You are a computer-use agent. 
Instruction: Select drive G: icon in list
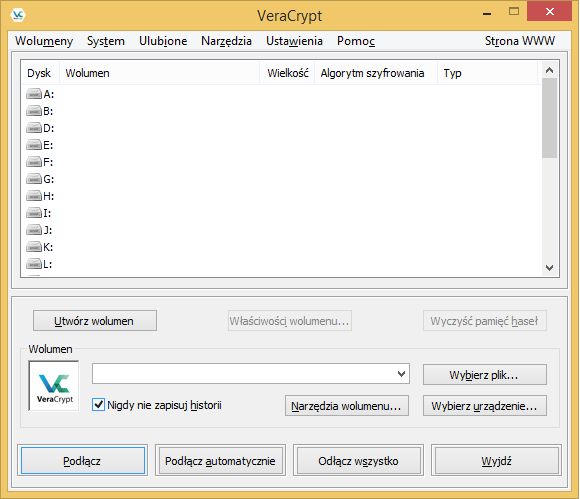pos(34,179)
